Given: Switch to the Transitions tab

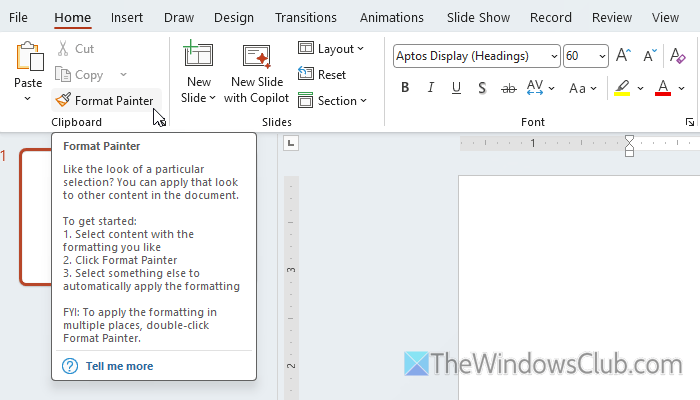Looking at the screenshot, I should 306,17.
